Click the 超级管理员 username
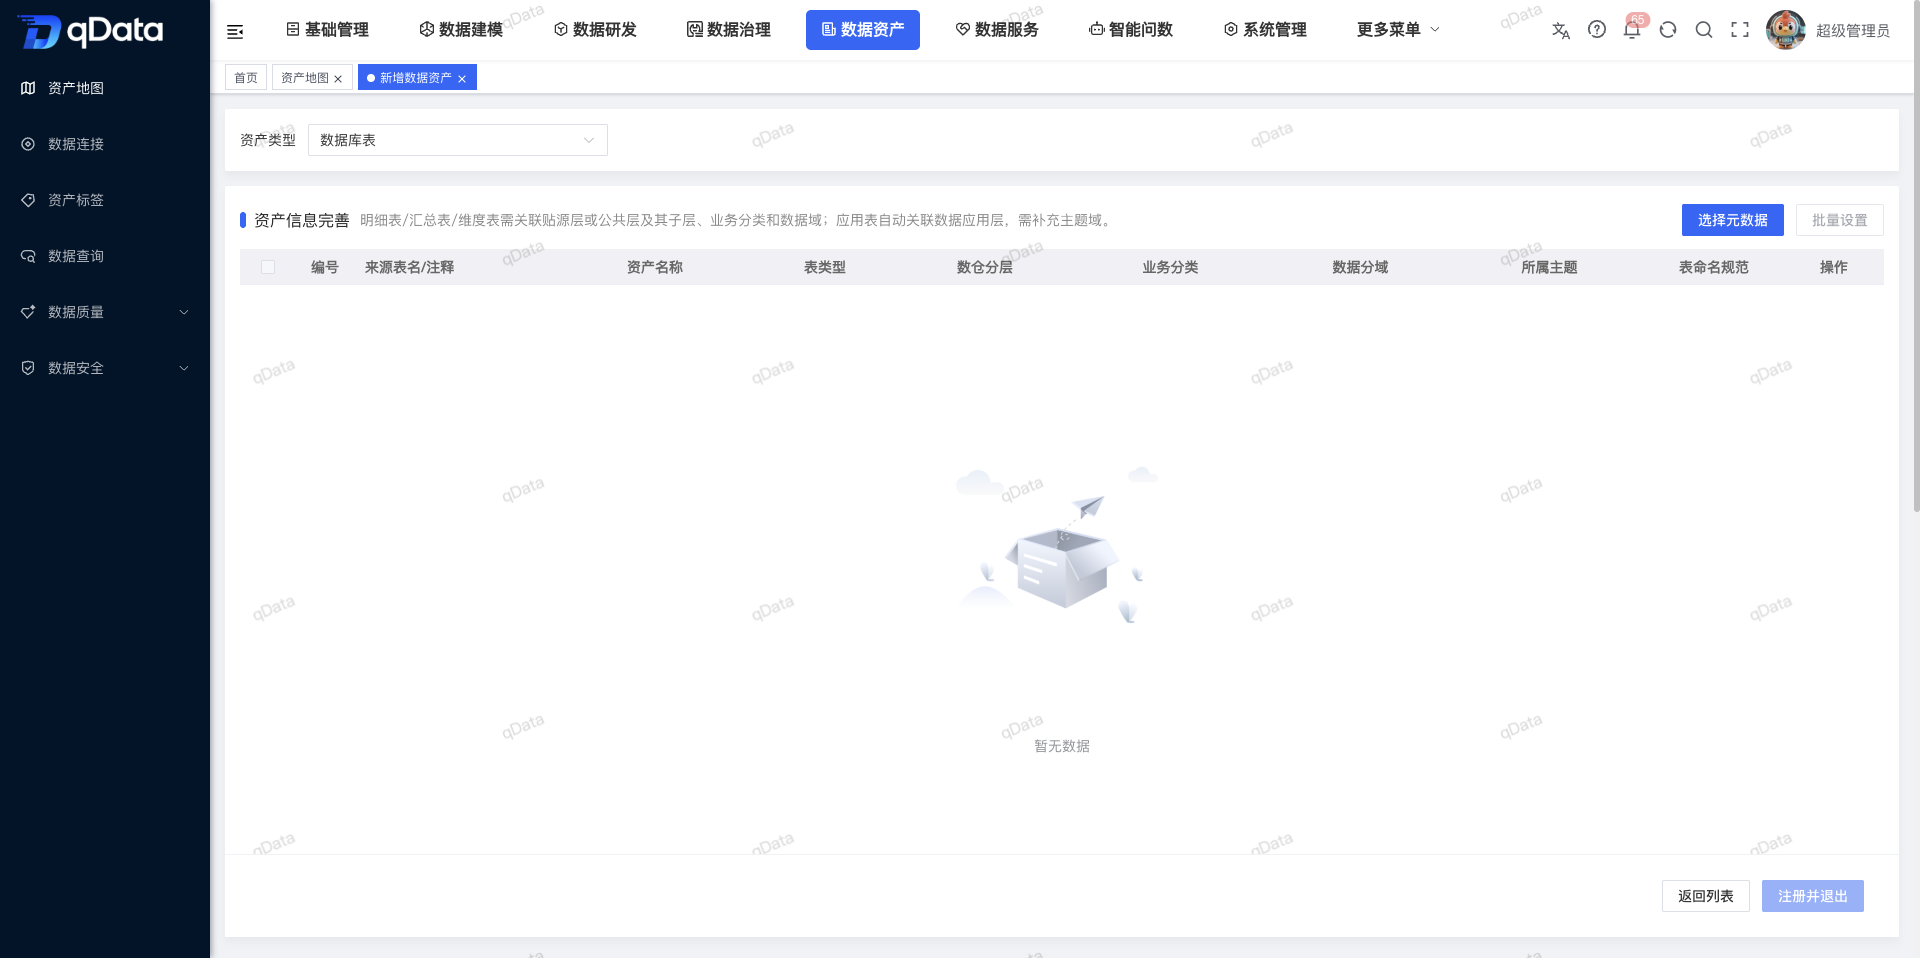Image resolution: width=1920 pixels, height=958 pixels. click(1853, 31)
